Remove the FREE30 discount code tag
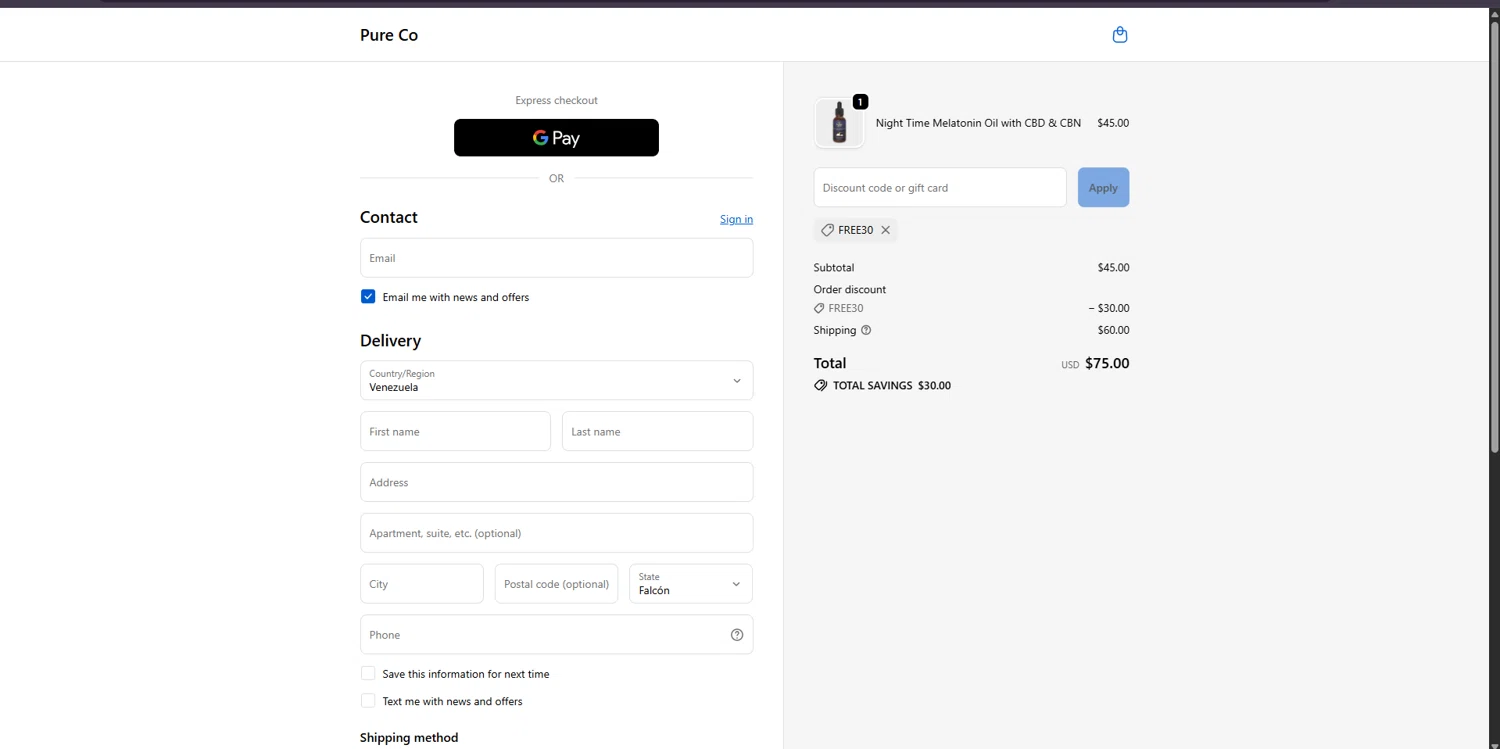 (x=885, y=230)
